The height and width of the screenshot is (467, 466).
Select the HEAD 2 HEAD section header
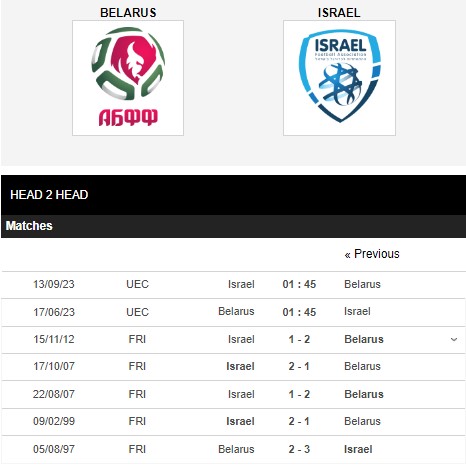pos(49,195)
